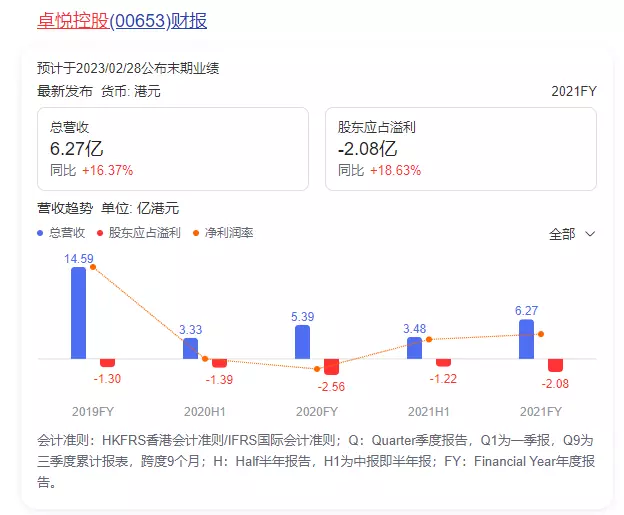
Task: Select the 2021H1 red bar -1.22
Action: tap(443, 362)
